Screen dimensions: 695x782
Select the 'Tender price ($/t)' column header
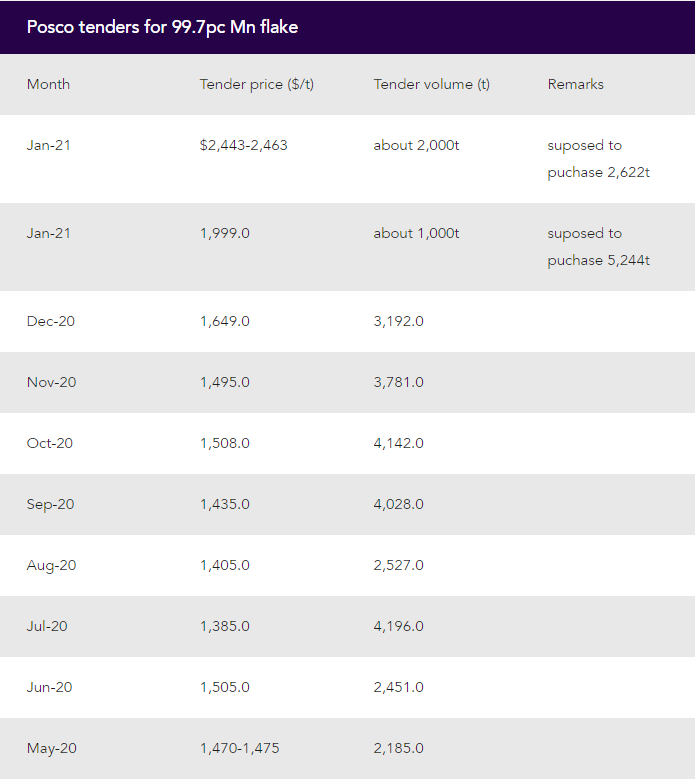[x=257, y=84]
